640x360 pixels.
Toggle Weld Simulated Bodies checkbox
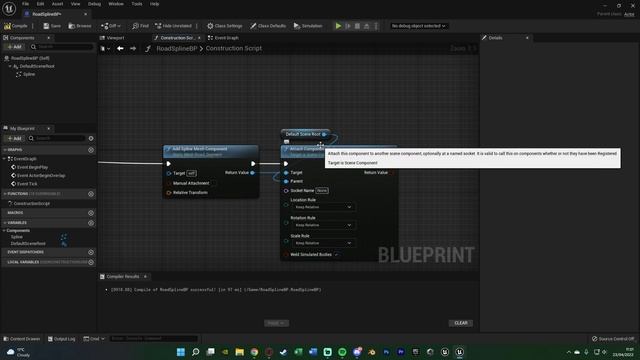pyautogui.click(x=336, y=255)
